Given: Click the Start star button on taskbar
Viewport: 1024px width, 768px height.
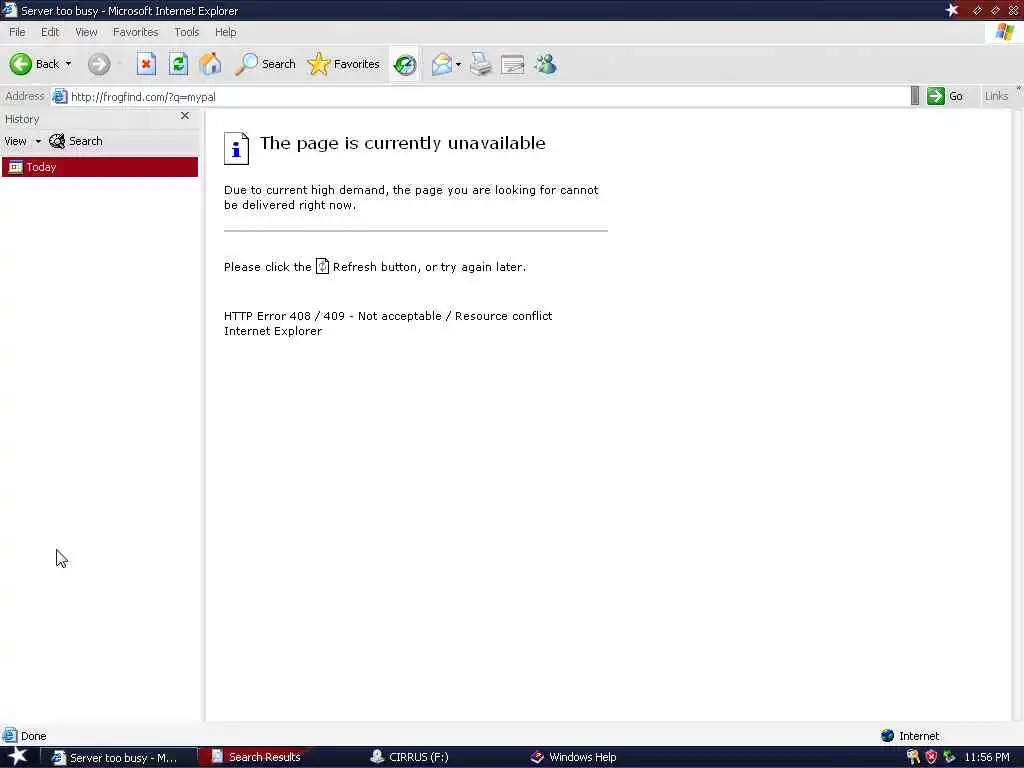Looking at the screenshot, I should click(18, 756).
